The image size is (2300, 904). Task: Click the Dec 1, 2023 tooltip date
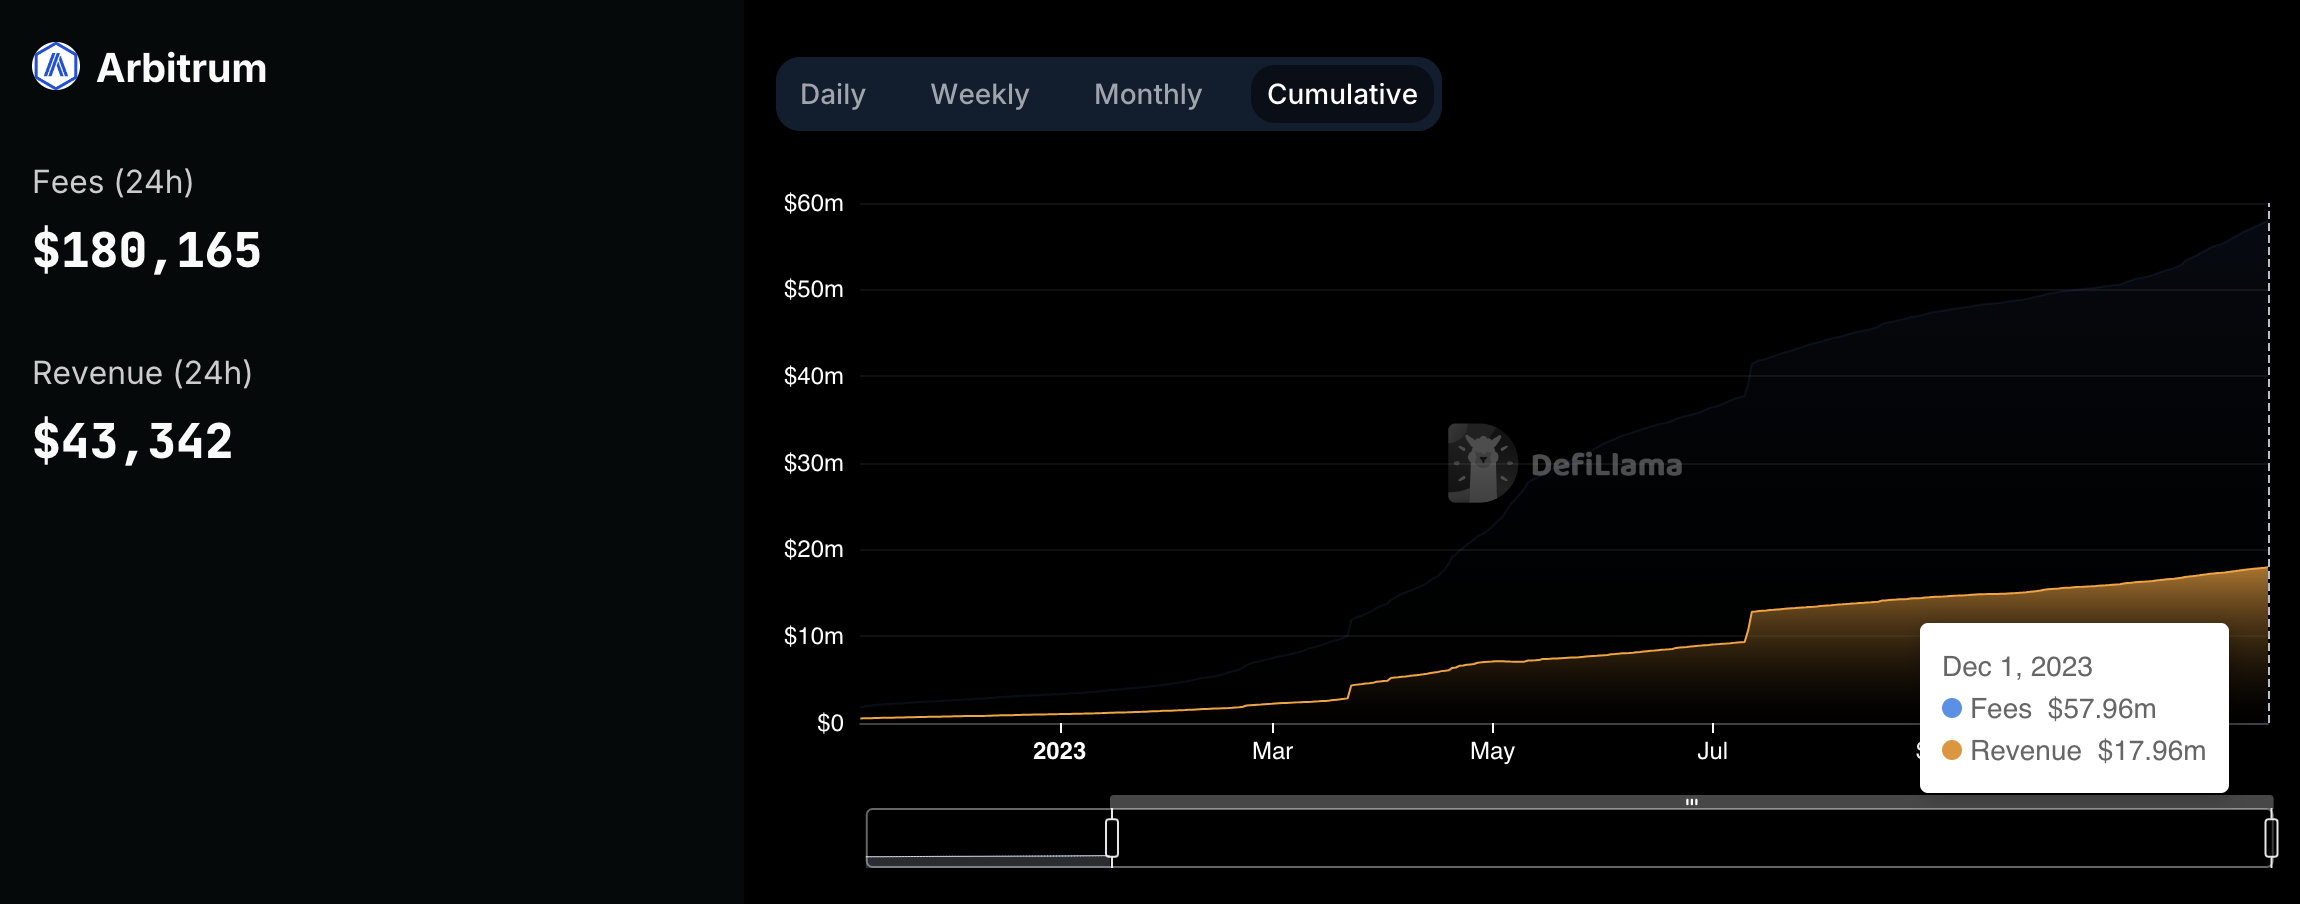(2017, 666)
